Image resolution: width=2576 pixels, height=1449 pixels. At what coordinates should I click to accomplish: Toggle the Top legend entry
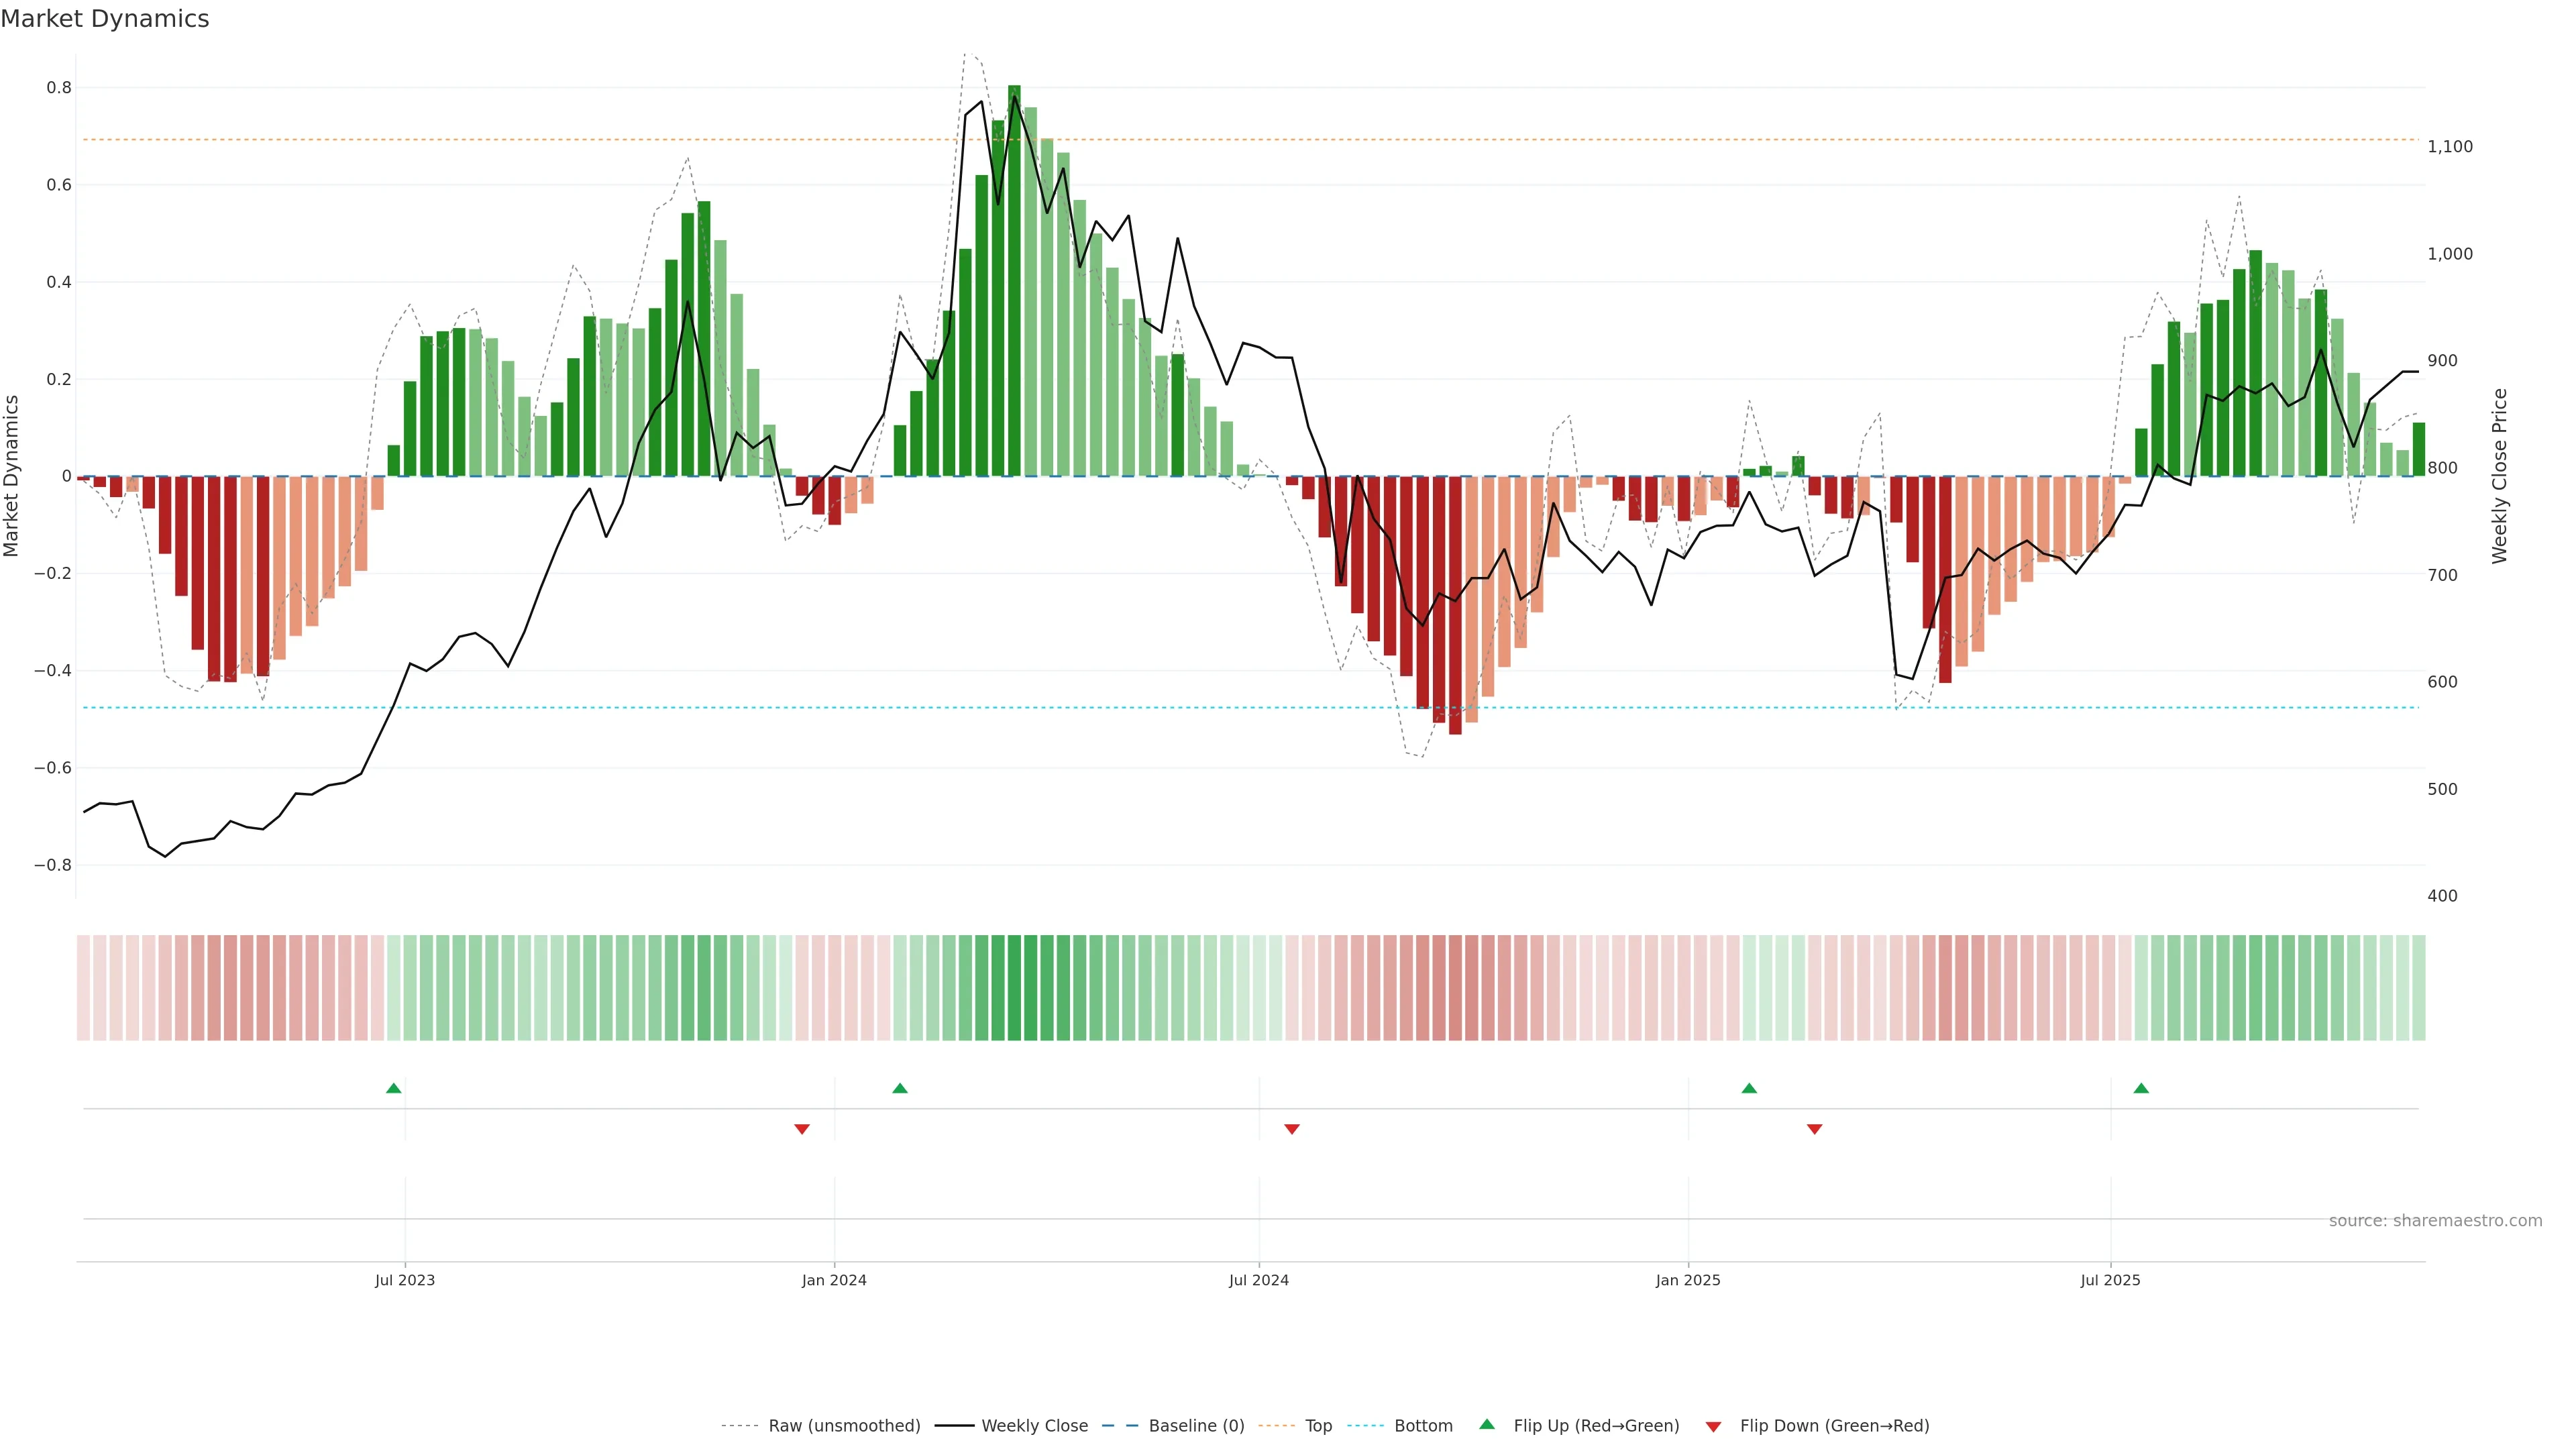1318,1426
